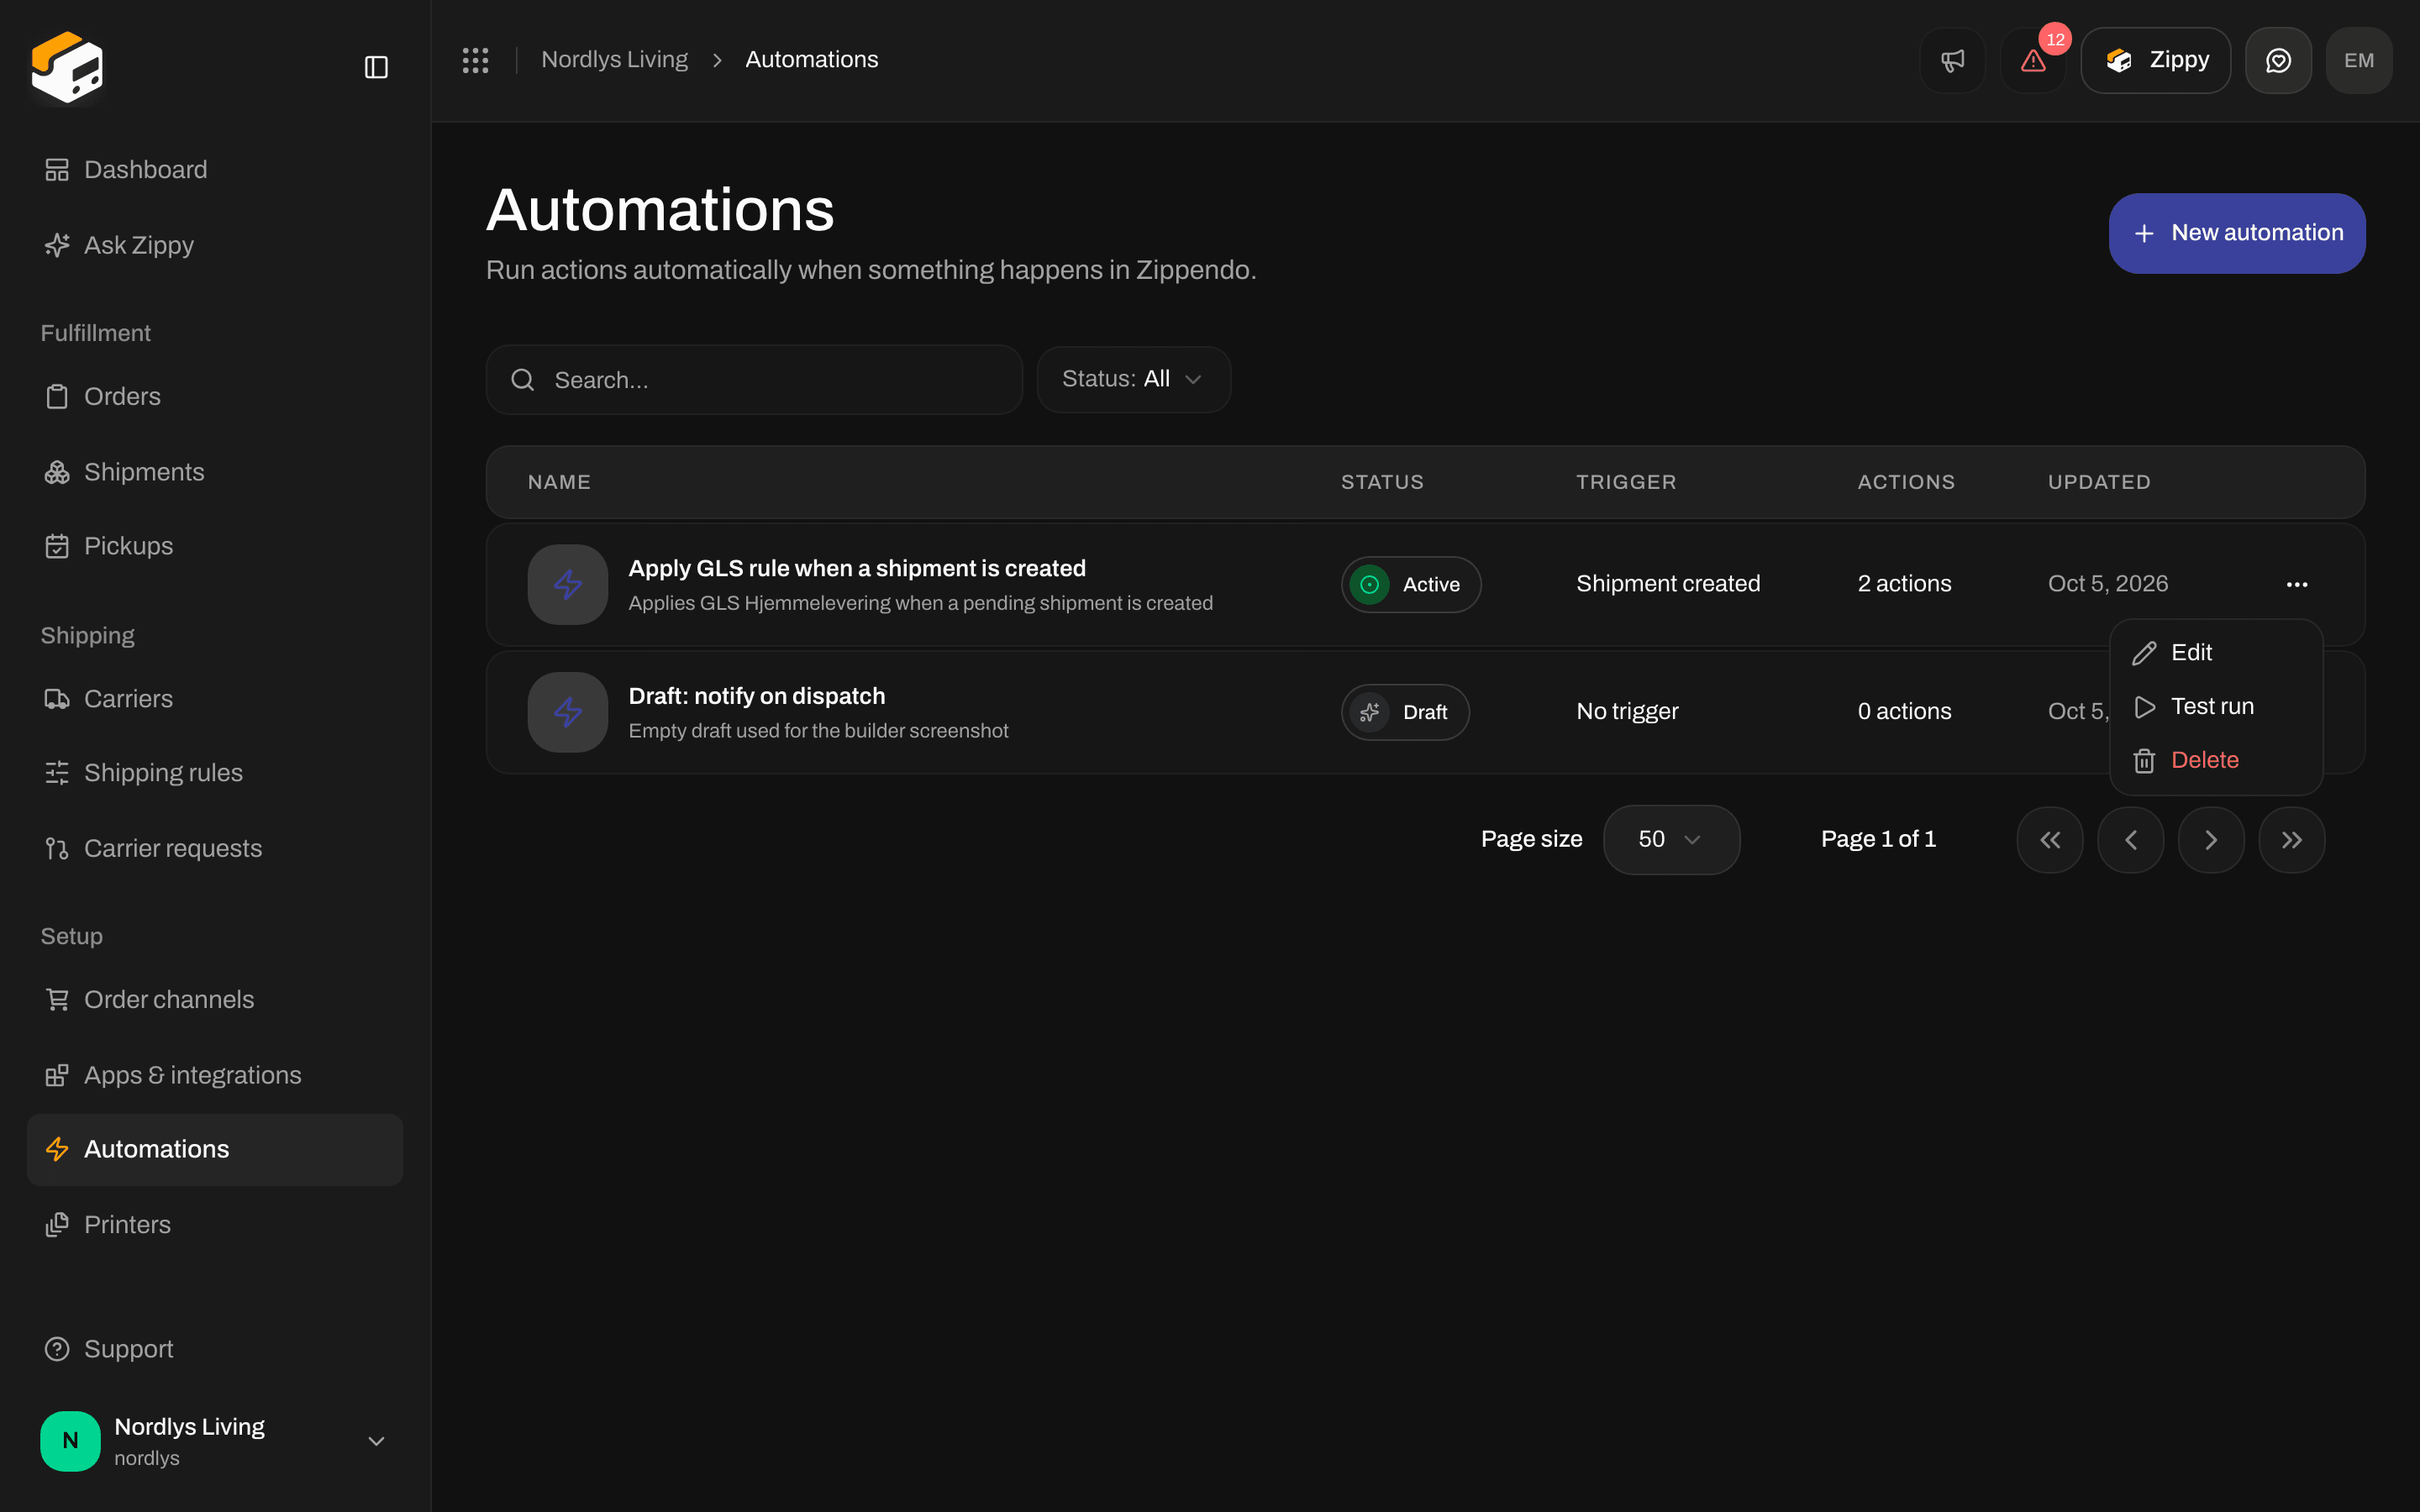Go to the last page button
This screenshot has height=1512, width=2420.
pos(2292,840)
